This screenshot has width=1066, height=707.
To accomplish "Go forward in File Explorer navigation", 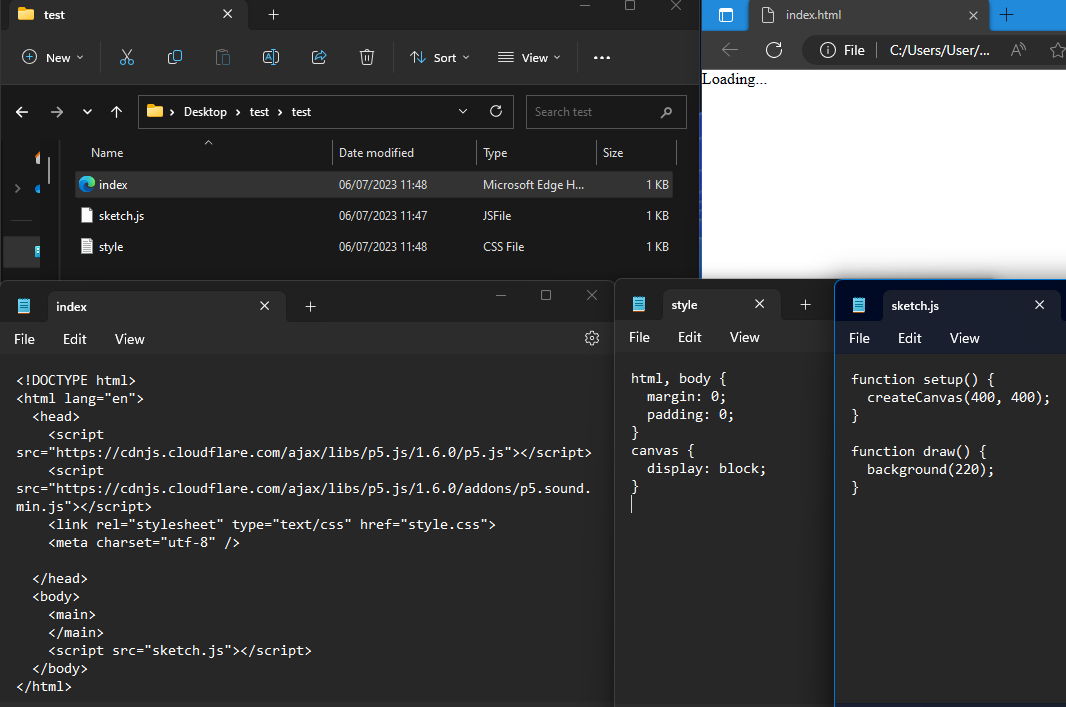I will point(56,112).
